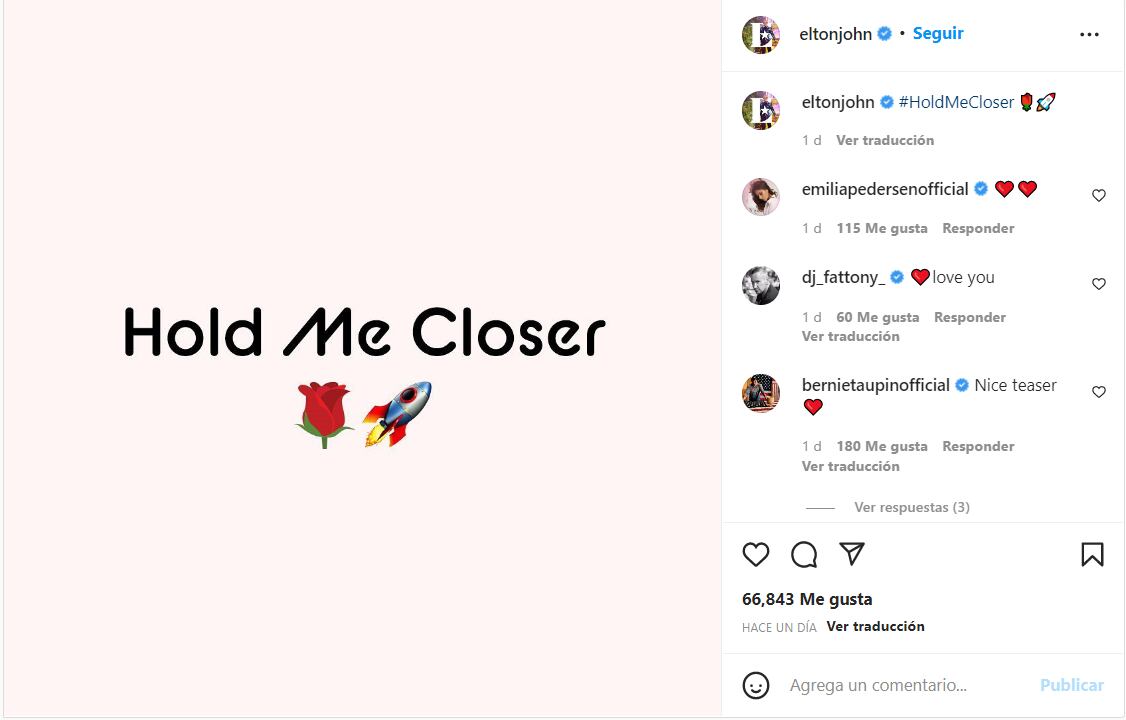The image size is (1126, 720).
Task: Like bernietaupinofficial's comment
Action: [1098, 392]
